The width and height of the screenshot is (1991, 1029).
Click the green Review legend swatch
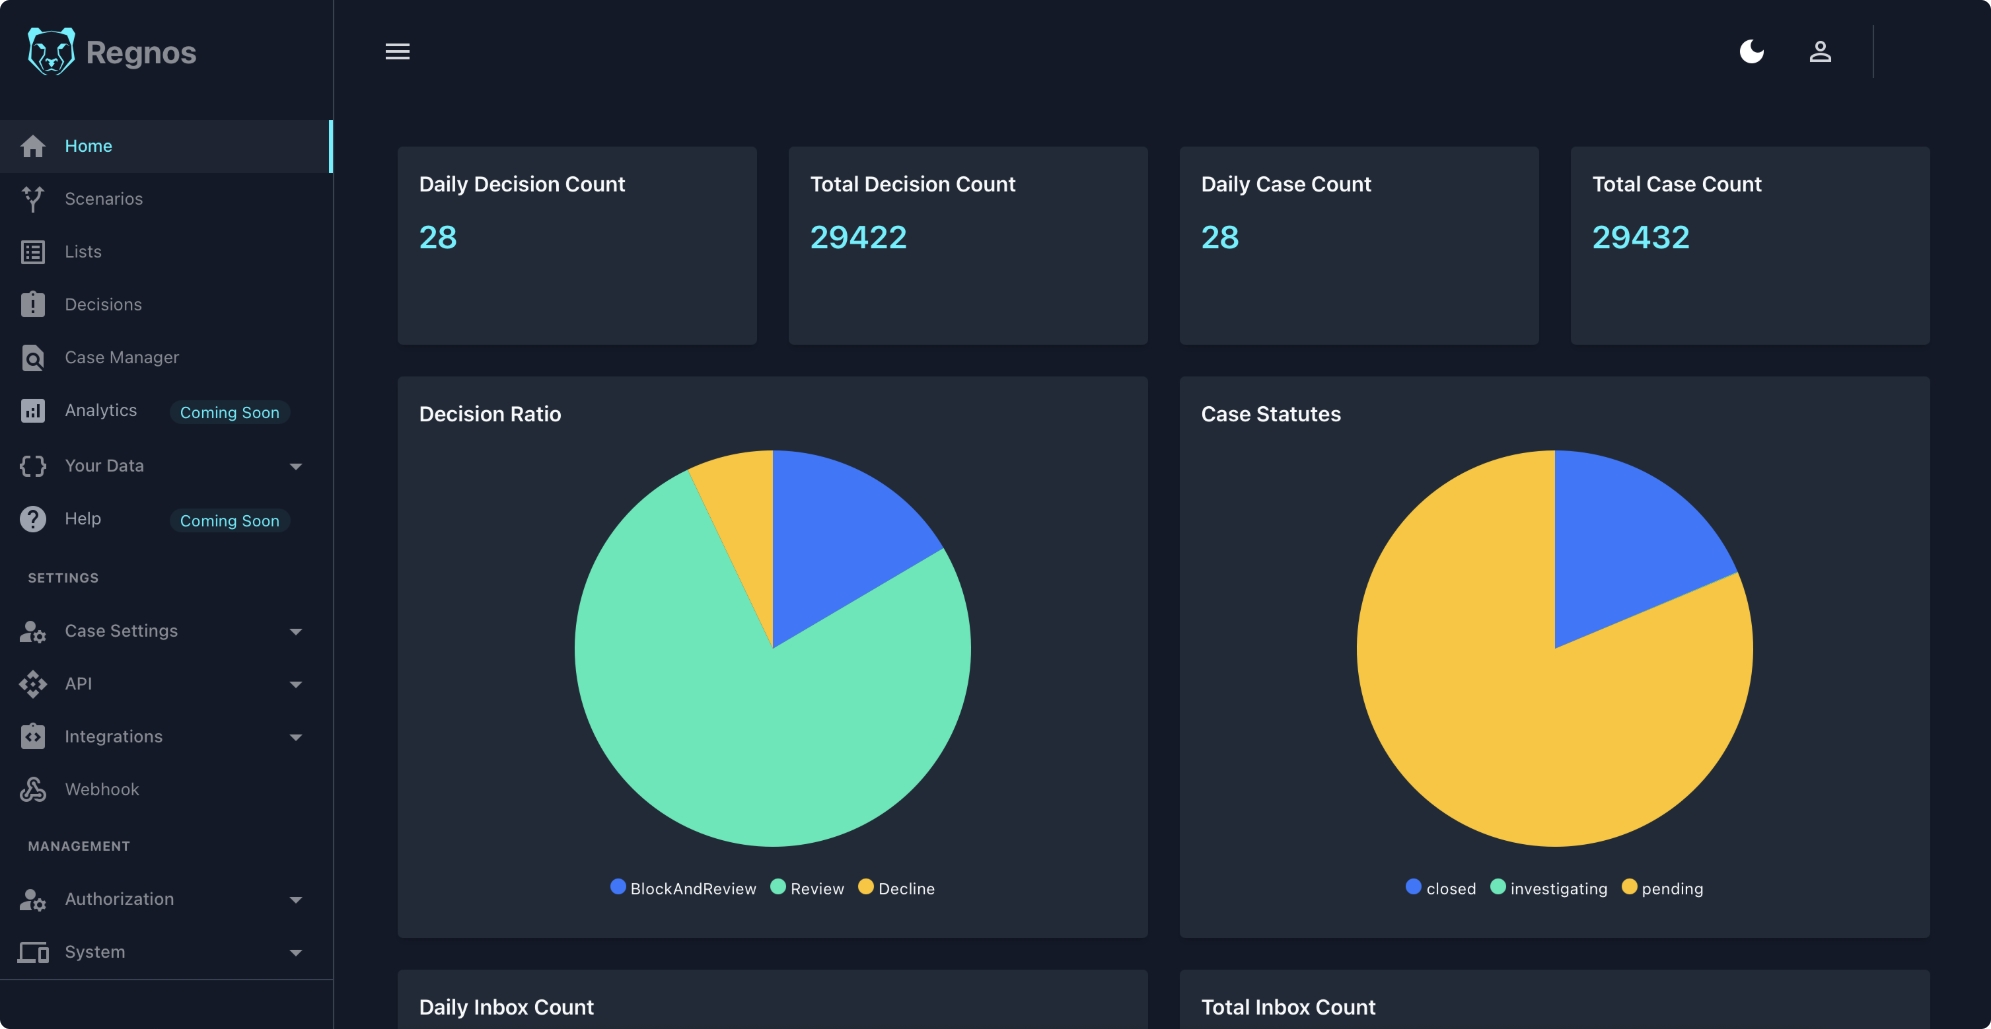(x=778, y=887)
